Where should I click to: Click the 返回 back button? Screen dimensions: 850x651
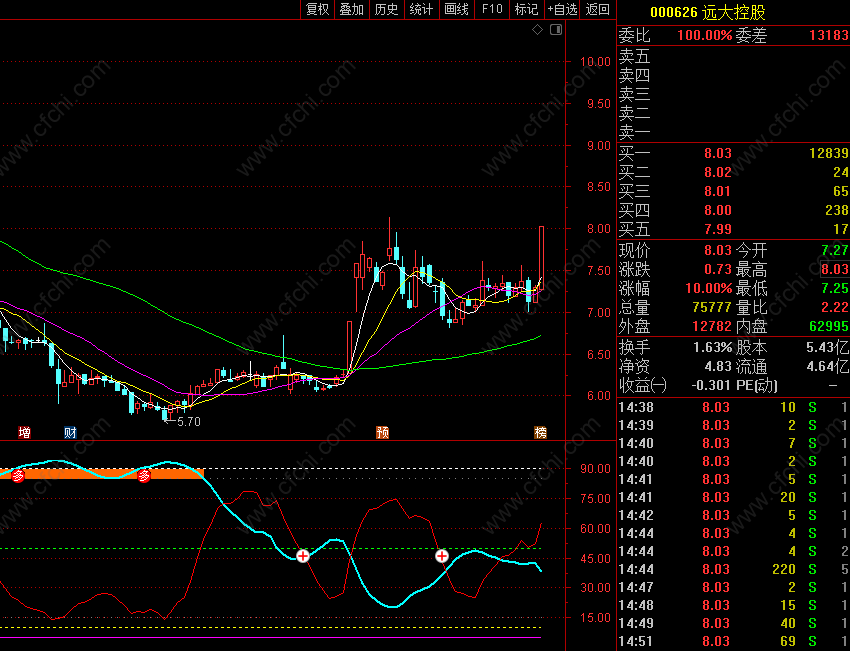click(x=598, y=9)
